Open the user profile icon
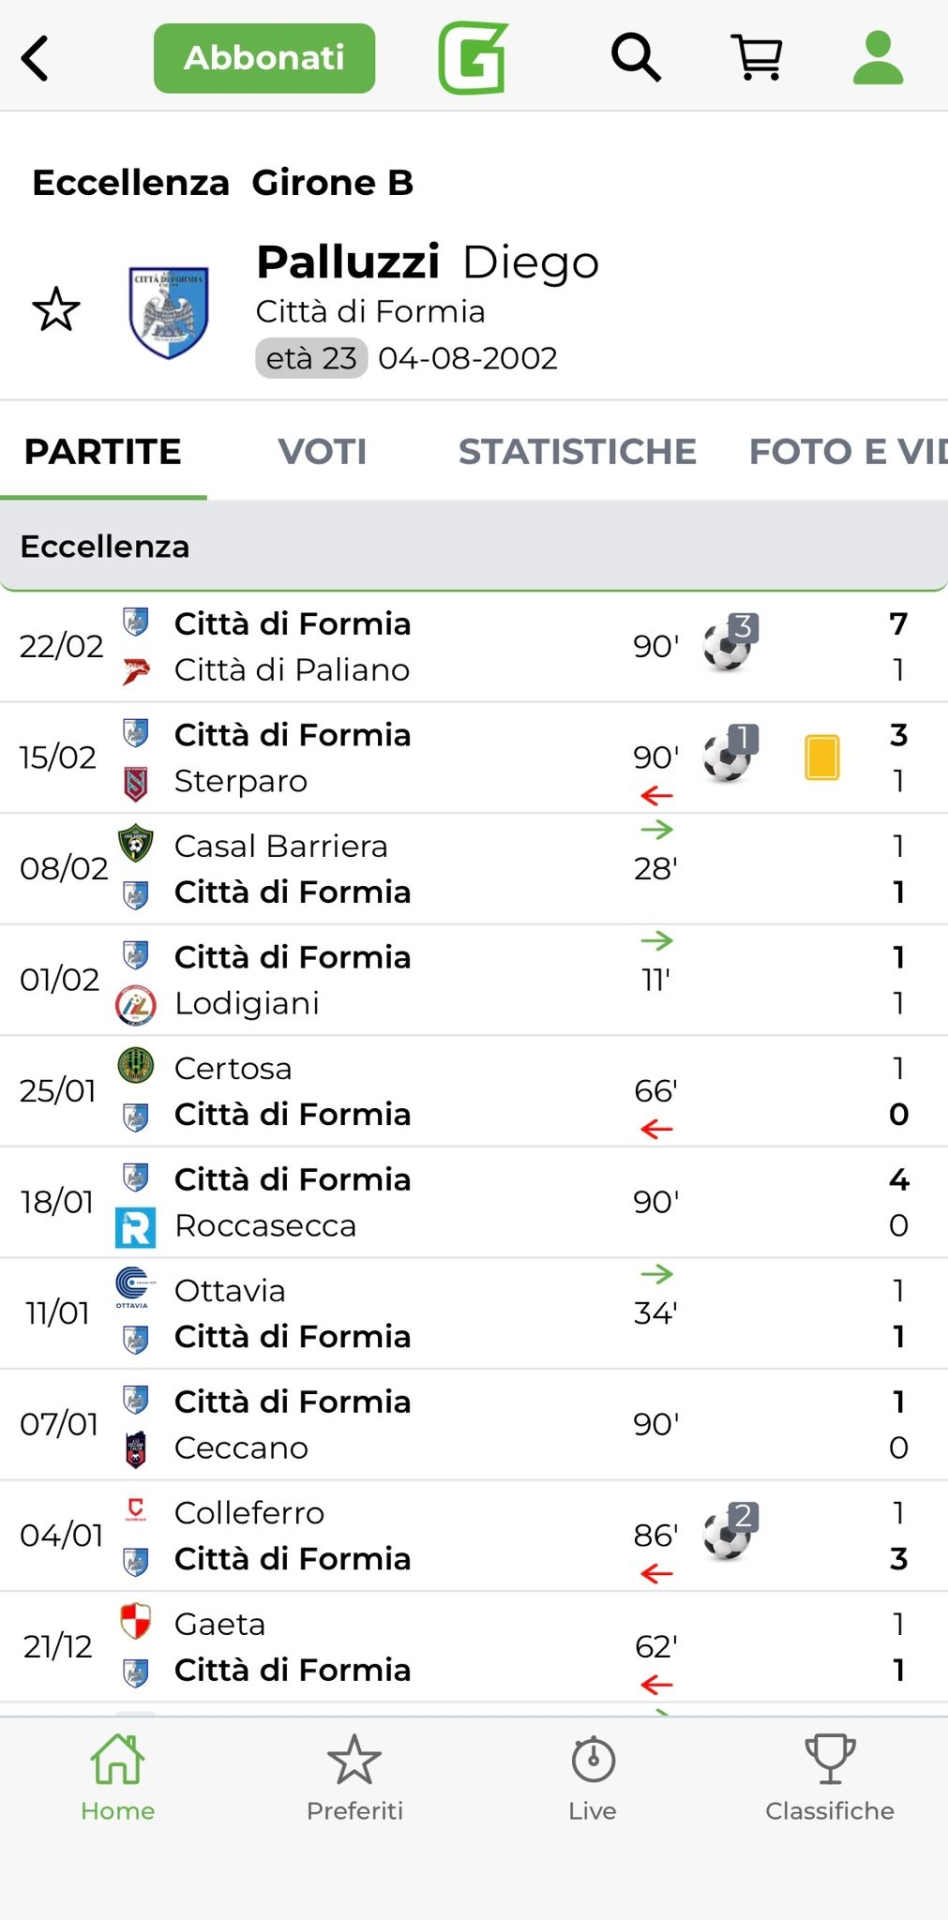Viewport: 948px width, 1920px height. 878,58
